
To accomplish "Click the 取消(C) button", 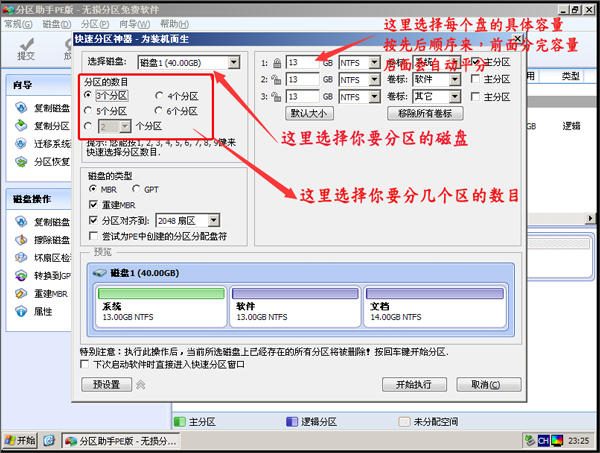I will pyautogui.click(x=489, y=385).
